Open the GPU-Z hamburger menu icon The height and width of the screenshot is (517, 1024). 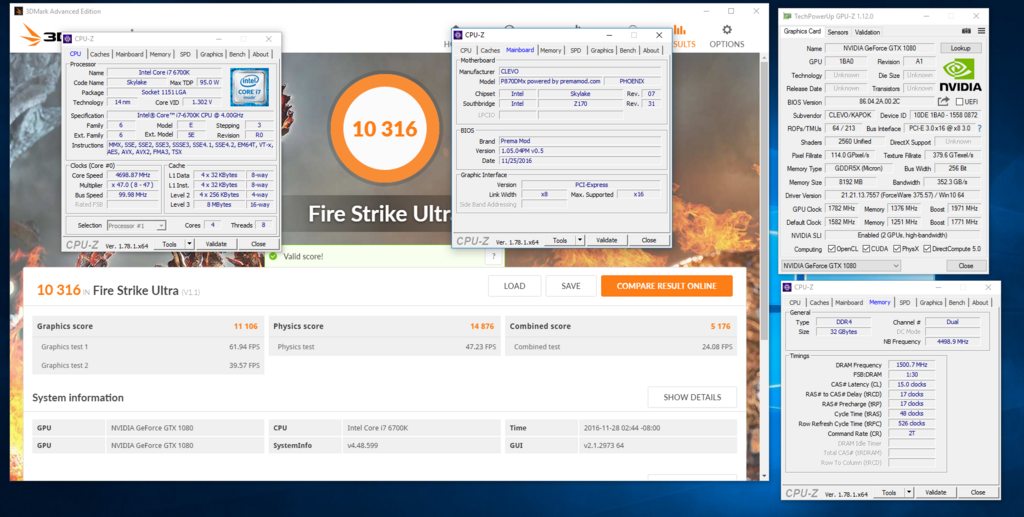click(981, 31)
